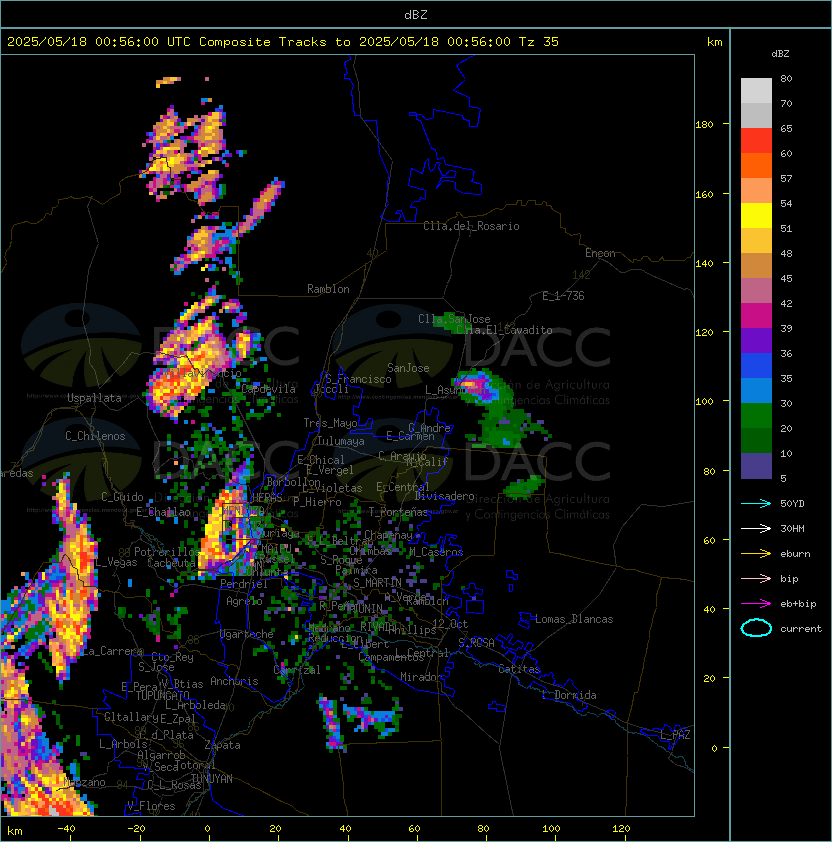Pick the light gray top swatch of dBZ scale
832x842 pixels.
point(756,91)
